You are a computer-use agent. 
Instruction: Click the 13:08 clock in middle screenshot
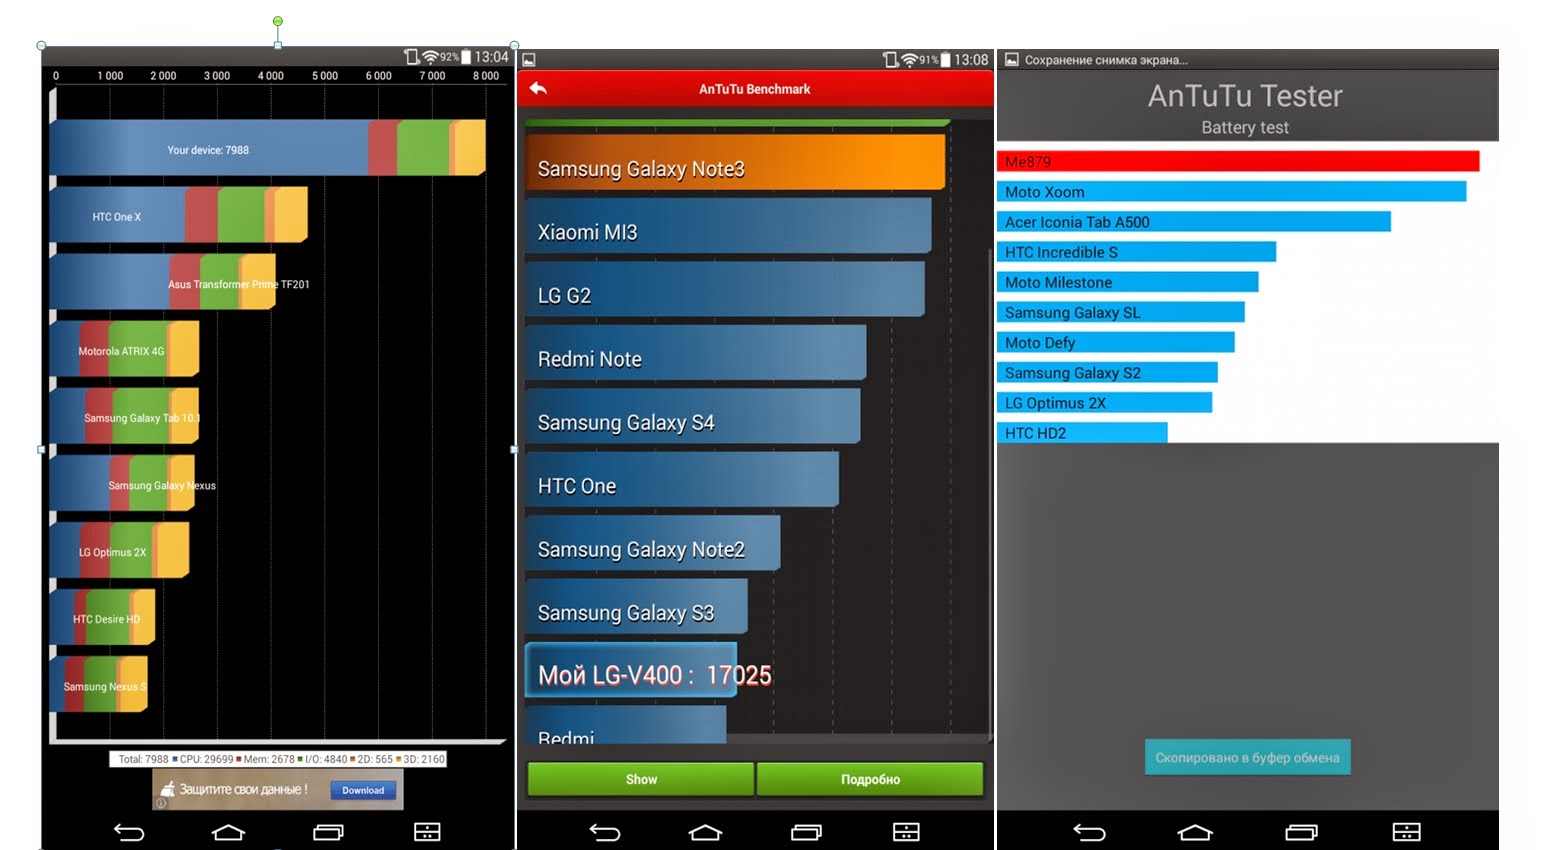point(971,60)
